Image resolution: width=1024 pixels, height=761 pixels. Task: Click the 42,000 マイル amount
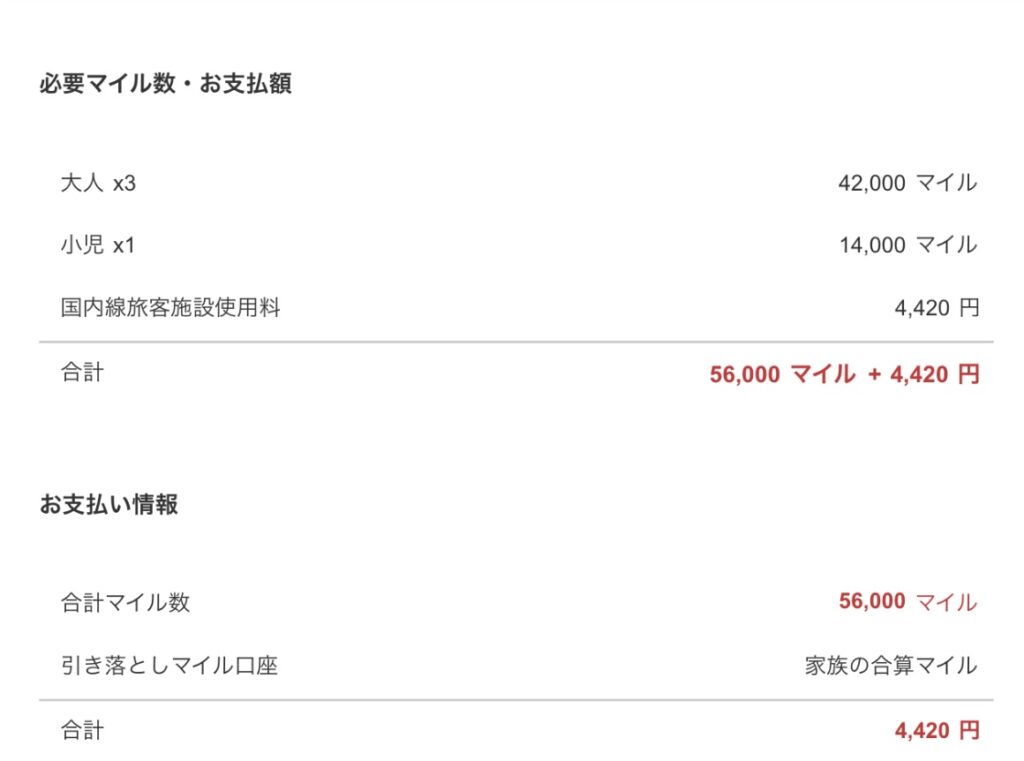(x=908, y=183)
